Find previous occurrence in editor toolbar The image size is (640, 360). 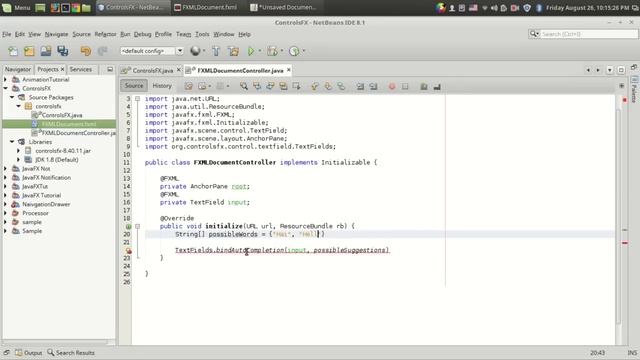coord(257,86)
